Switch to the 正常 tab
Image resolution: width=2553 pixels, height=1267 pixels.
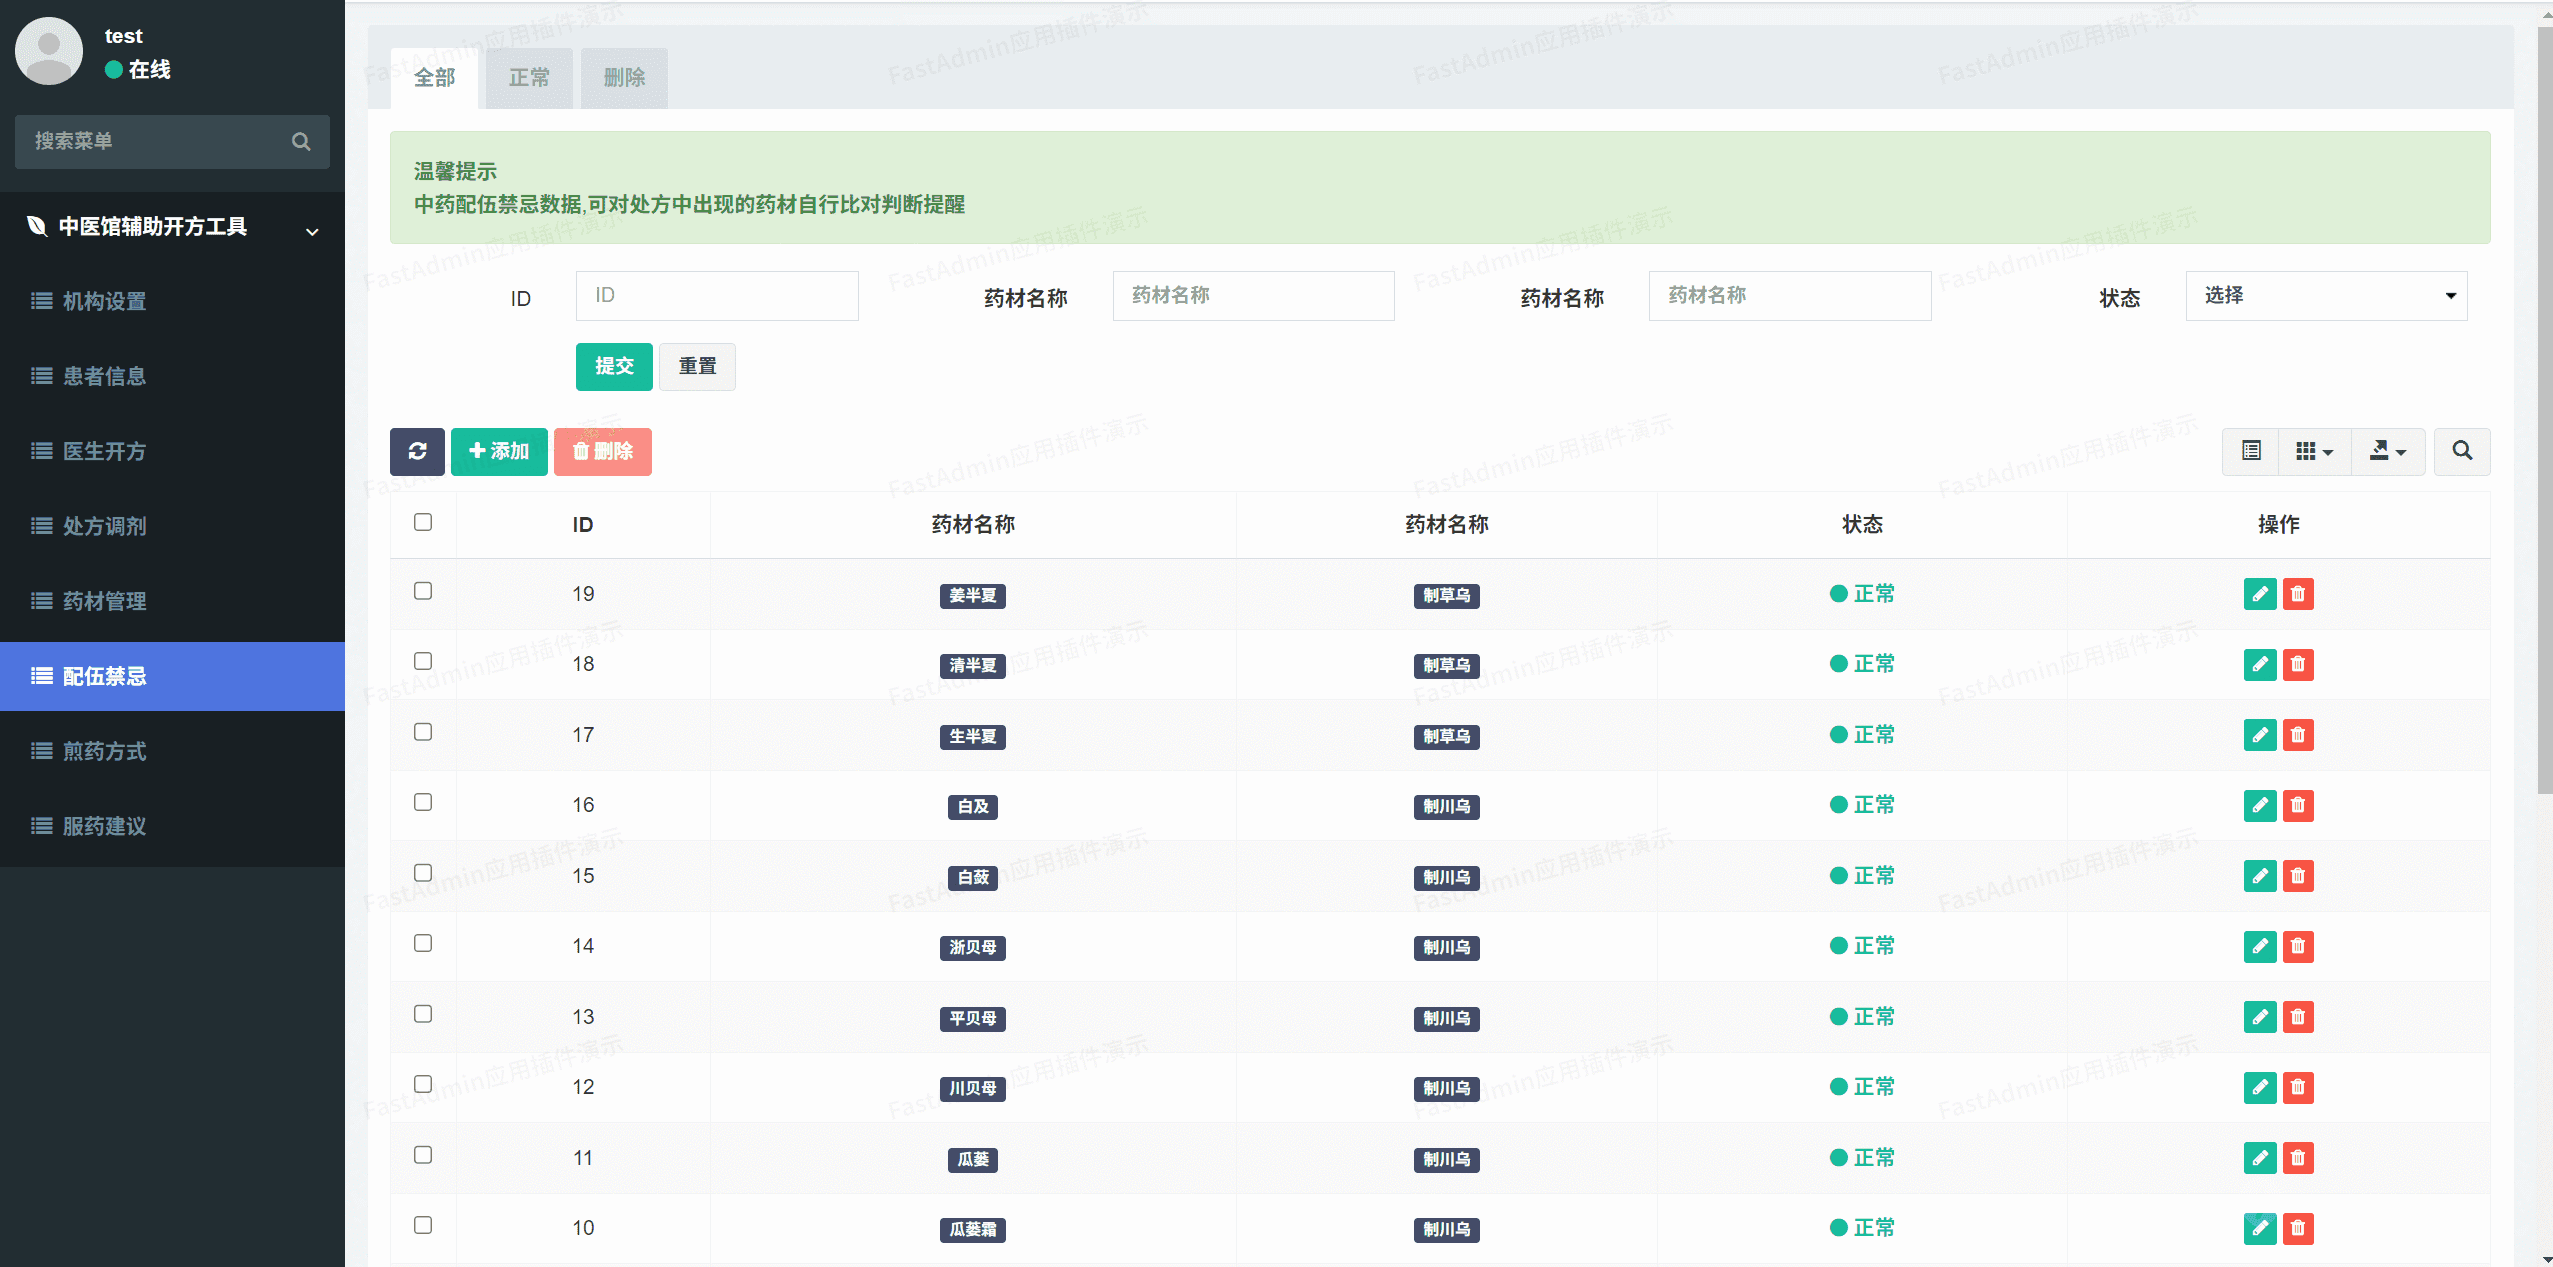529,78
